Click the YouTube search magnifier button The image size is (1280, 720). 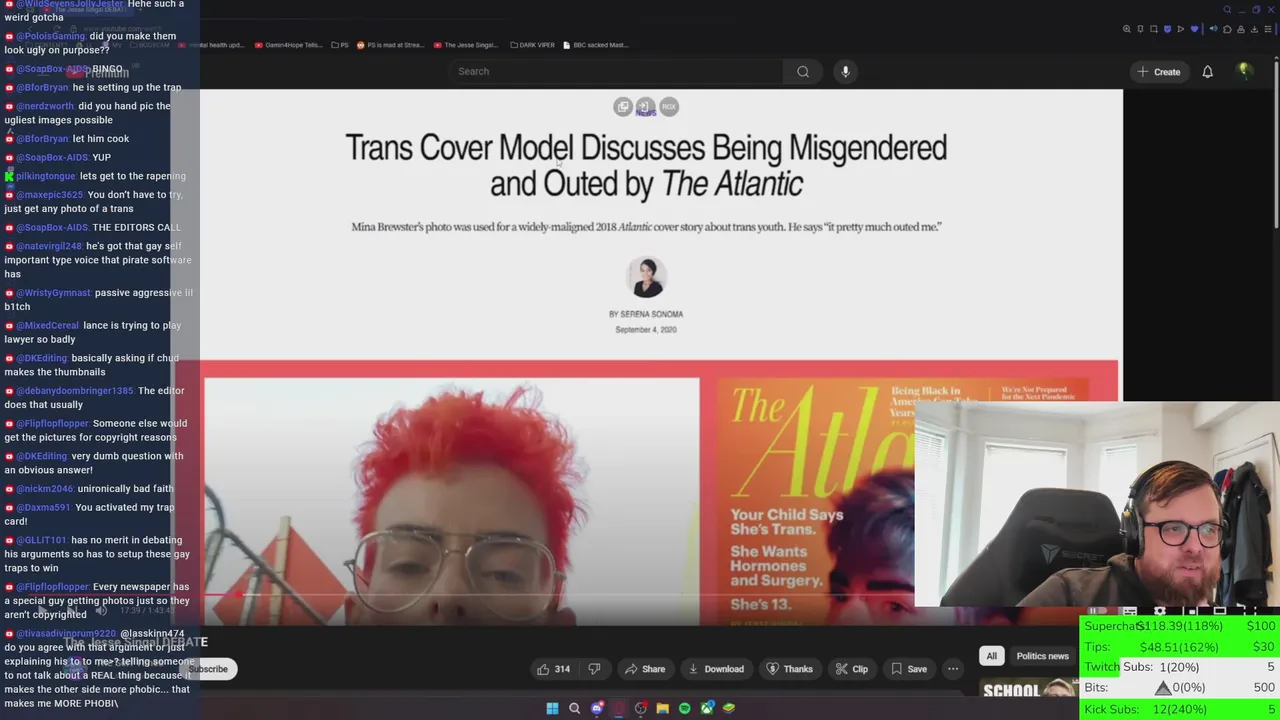coord(803,71)
